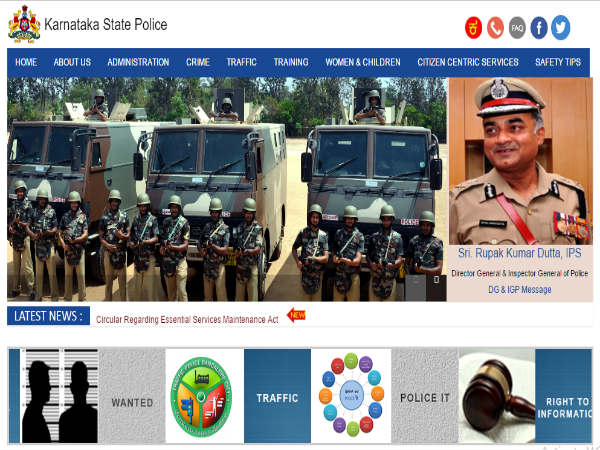Select the traffic police circular emblem
Screen dimensions: 600x450
pos(201,396)
